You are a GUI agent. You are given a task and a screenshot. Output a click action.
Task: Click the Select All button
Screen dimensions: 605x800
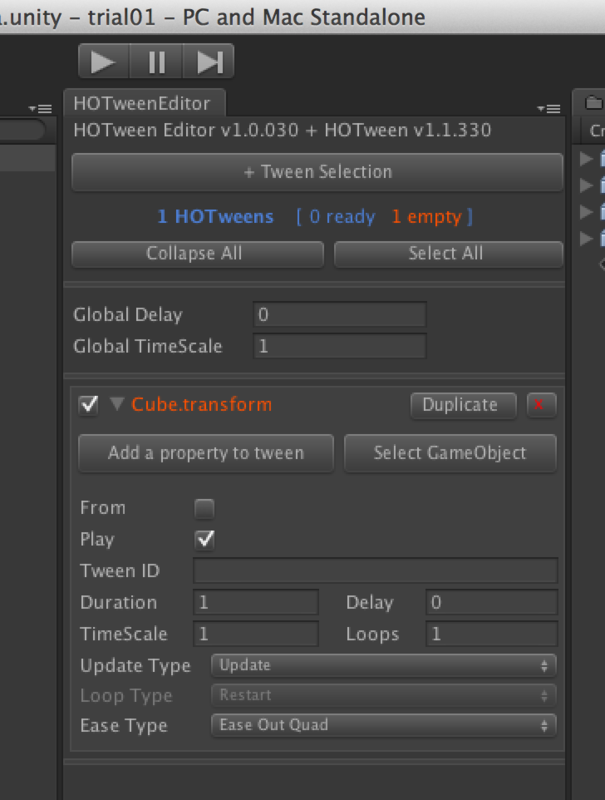tap(448, 254)
